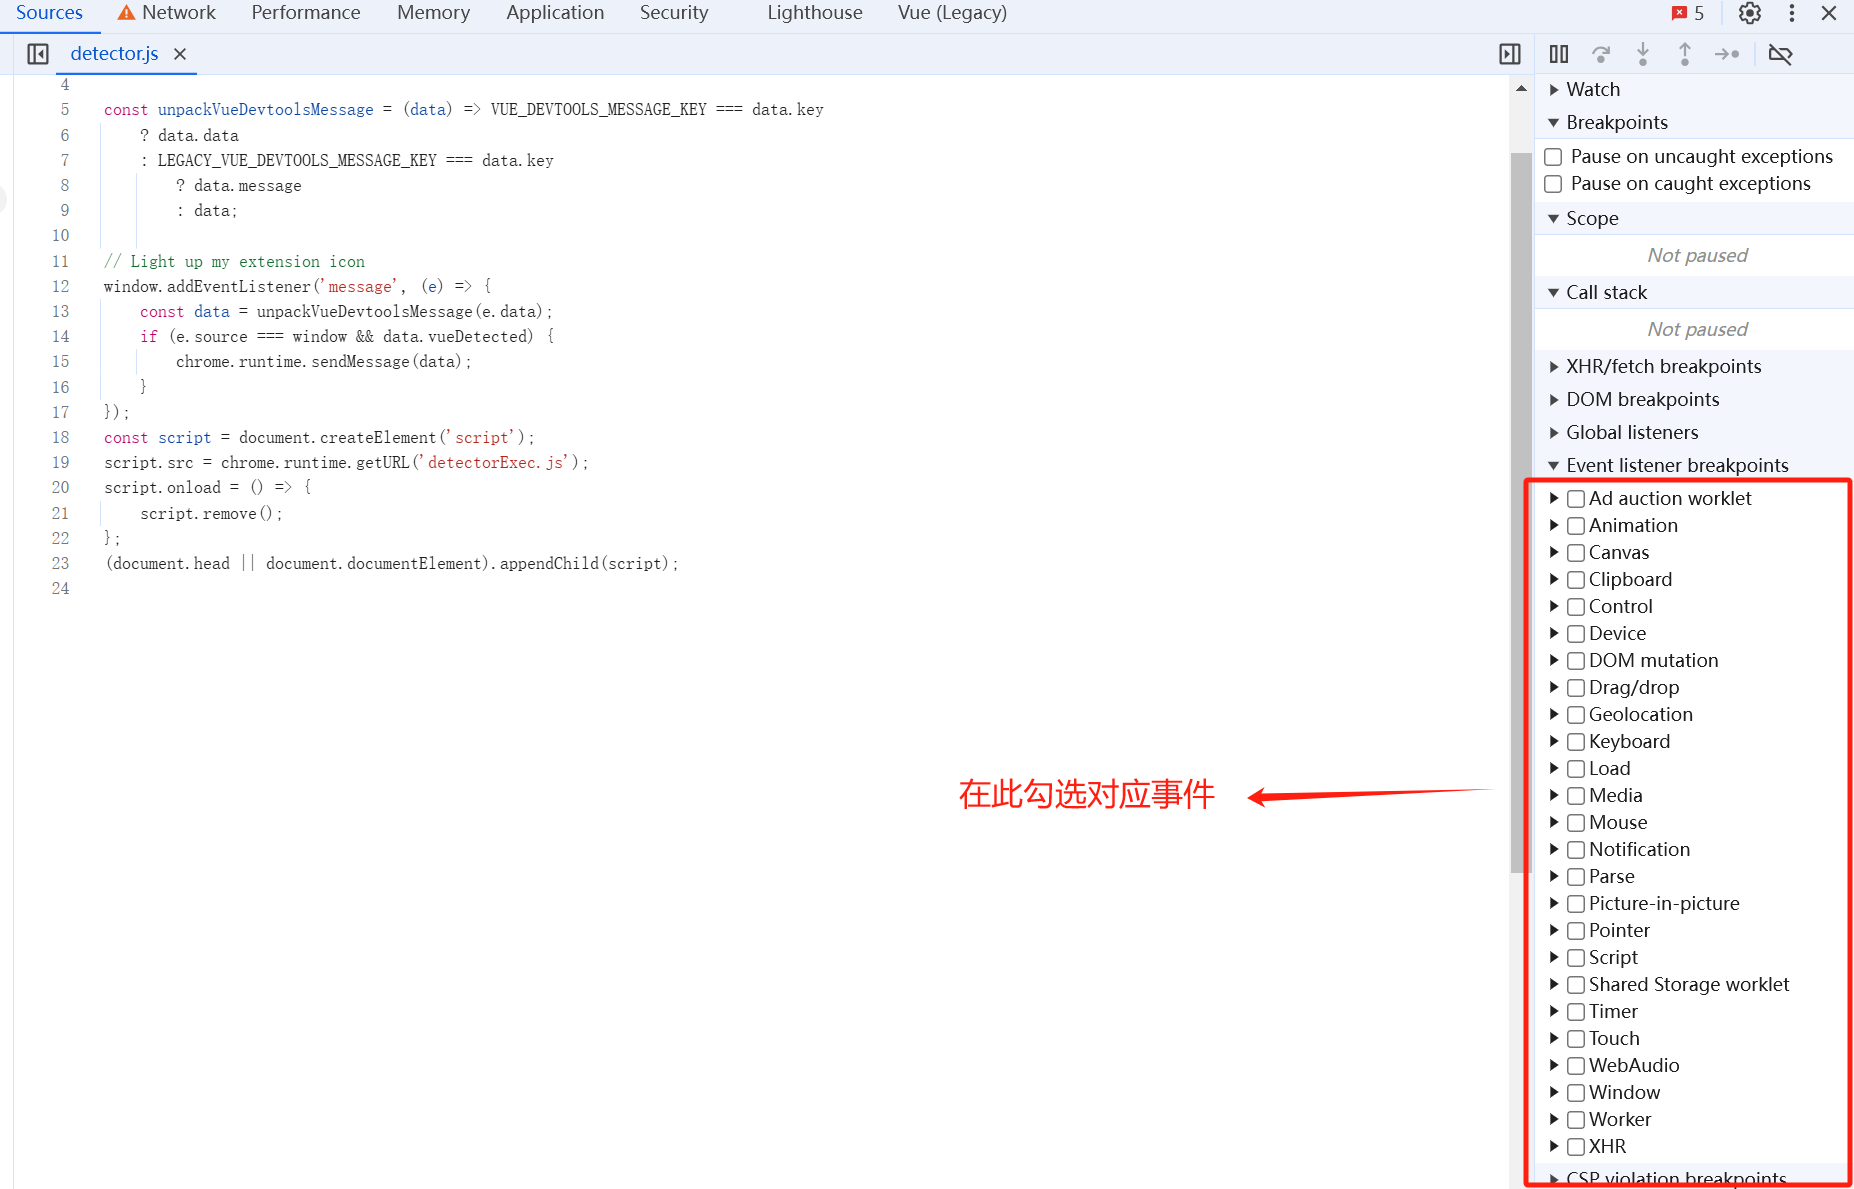This screenshot has height=1189, width=1854.
Task: Check the Shared Storage worklet checkbox
Action: tap(1576, 985)
